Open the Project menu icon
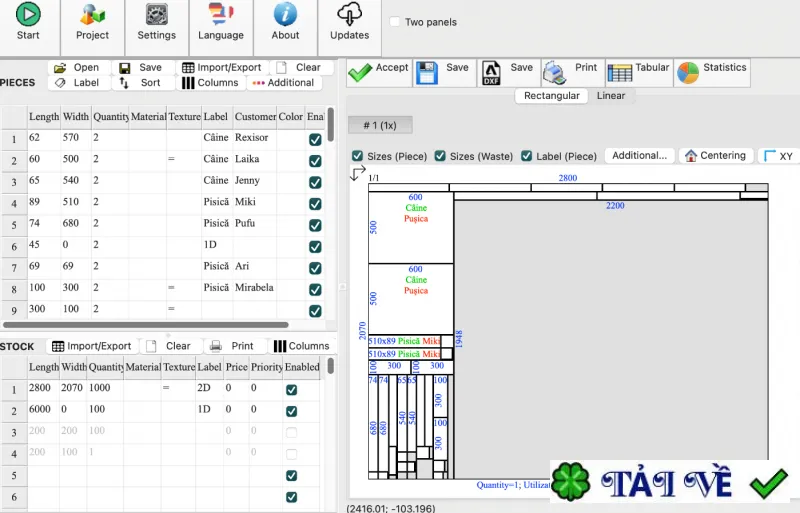The width and height of the screenshot is (800, 513). tap(92, 14)
